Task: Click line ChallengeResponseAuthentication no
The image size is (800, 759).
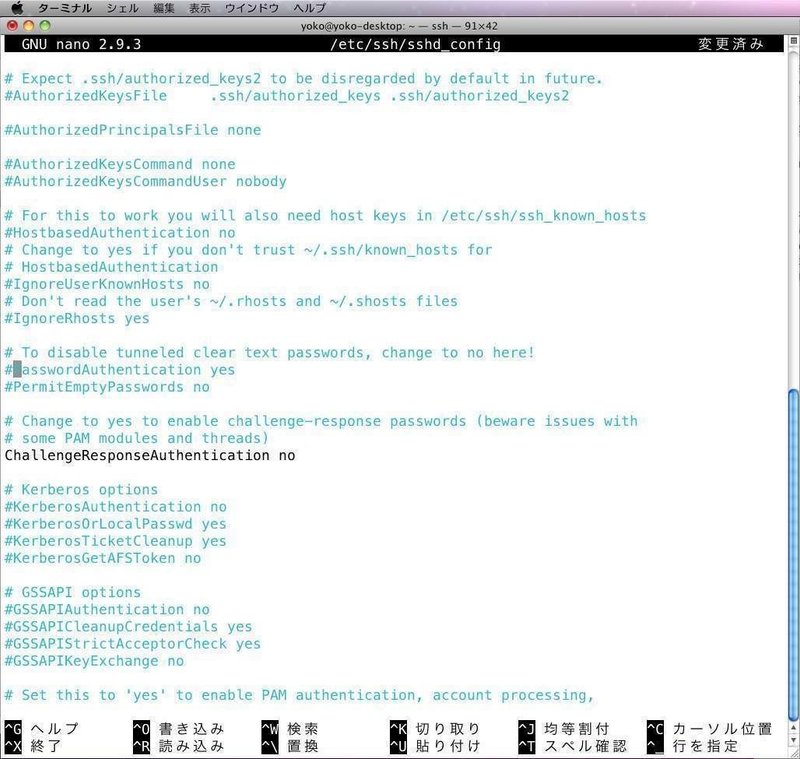Action: pyautogui.click(x=150, y=456)
